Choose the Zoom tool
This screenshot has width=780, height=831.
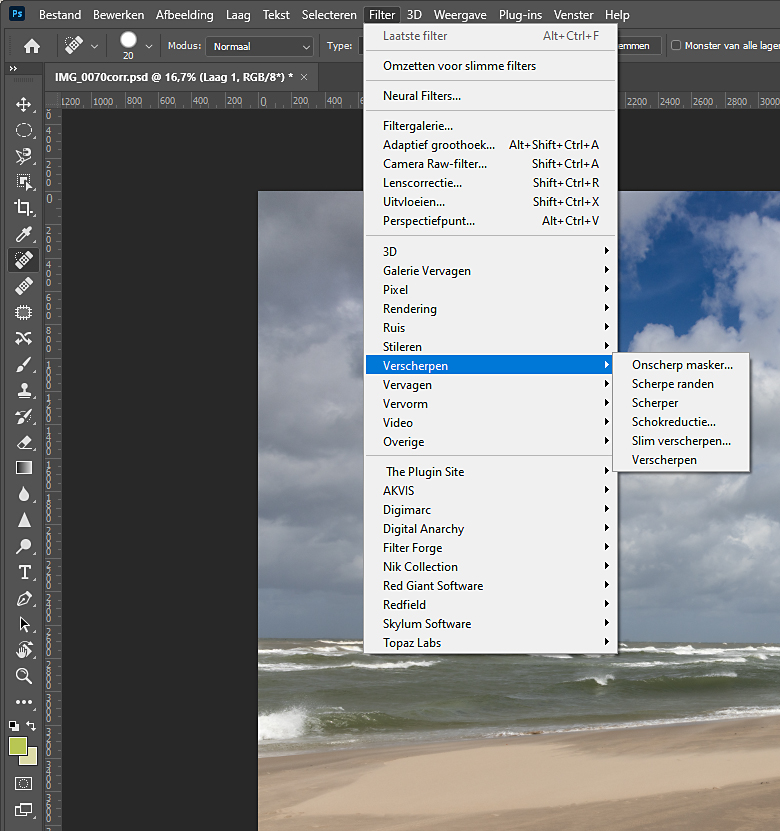24,676
